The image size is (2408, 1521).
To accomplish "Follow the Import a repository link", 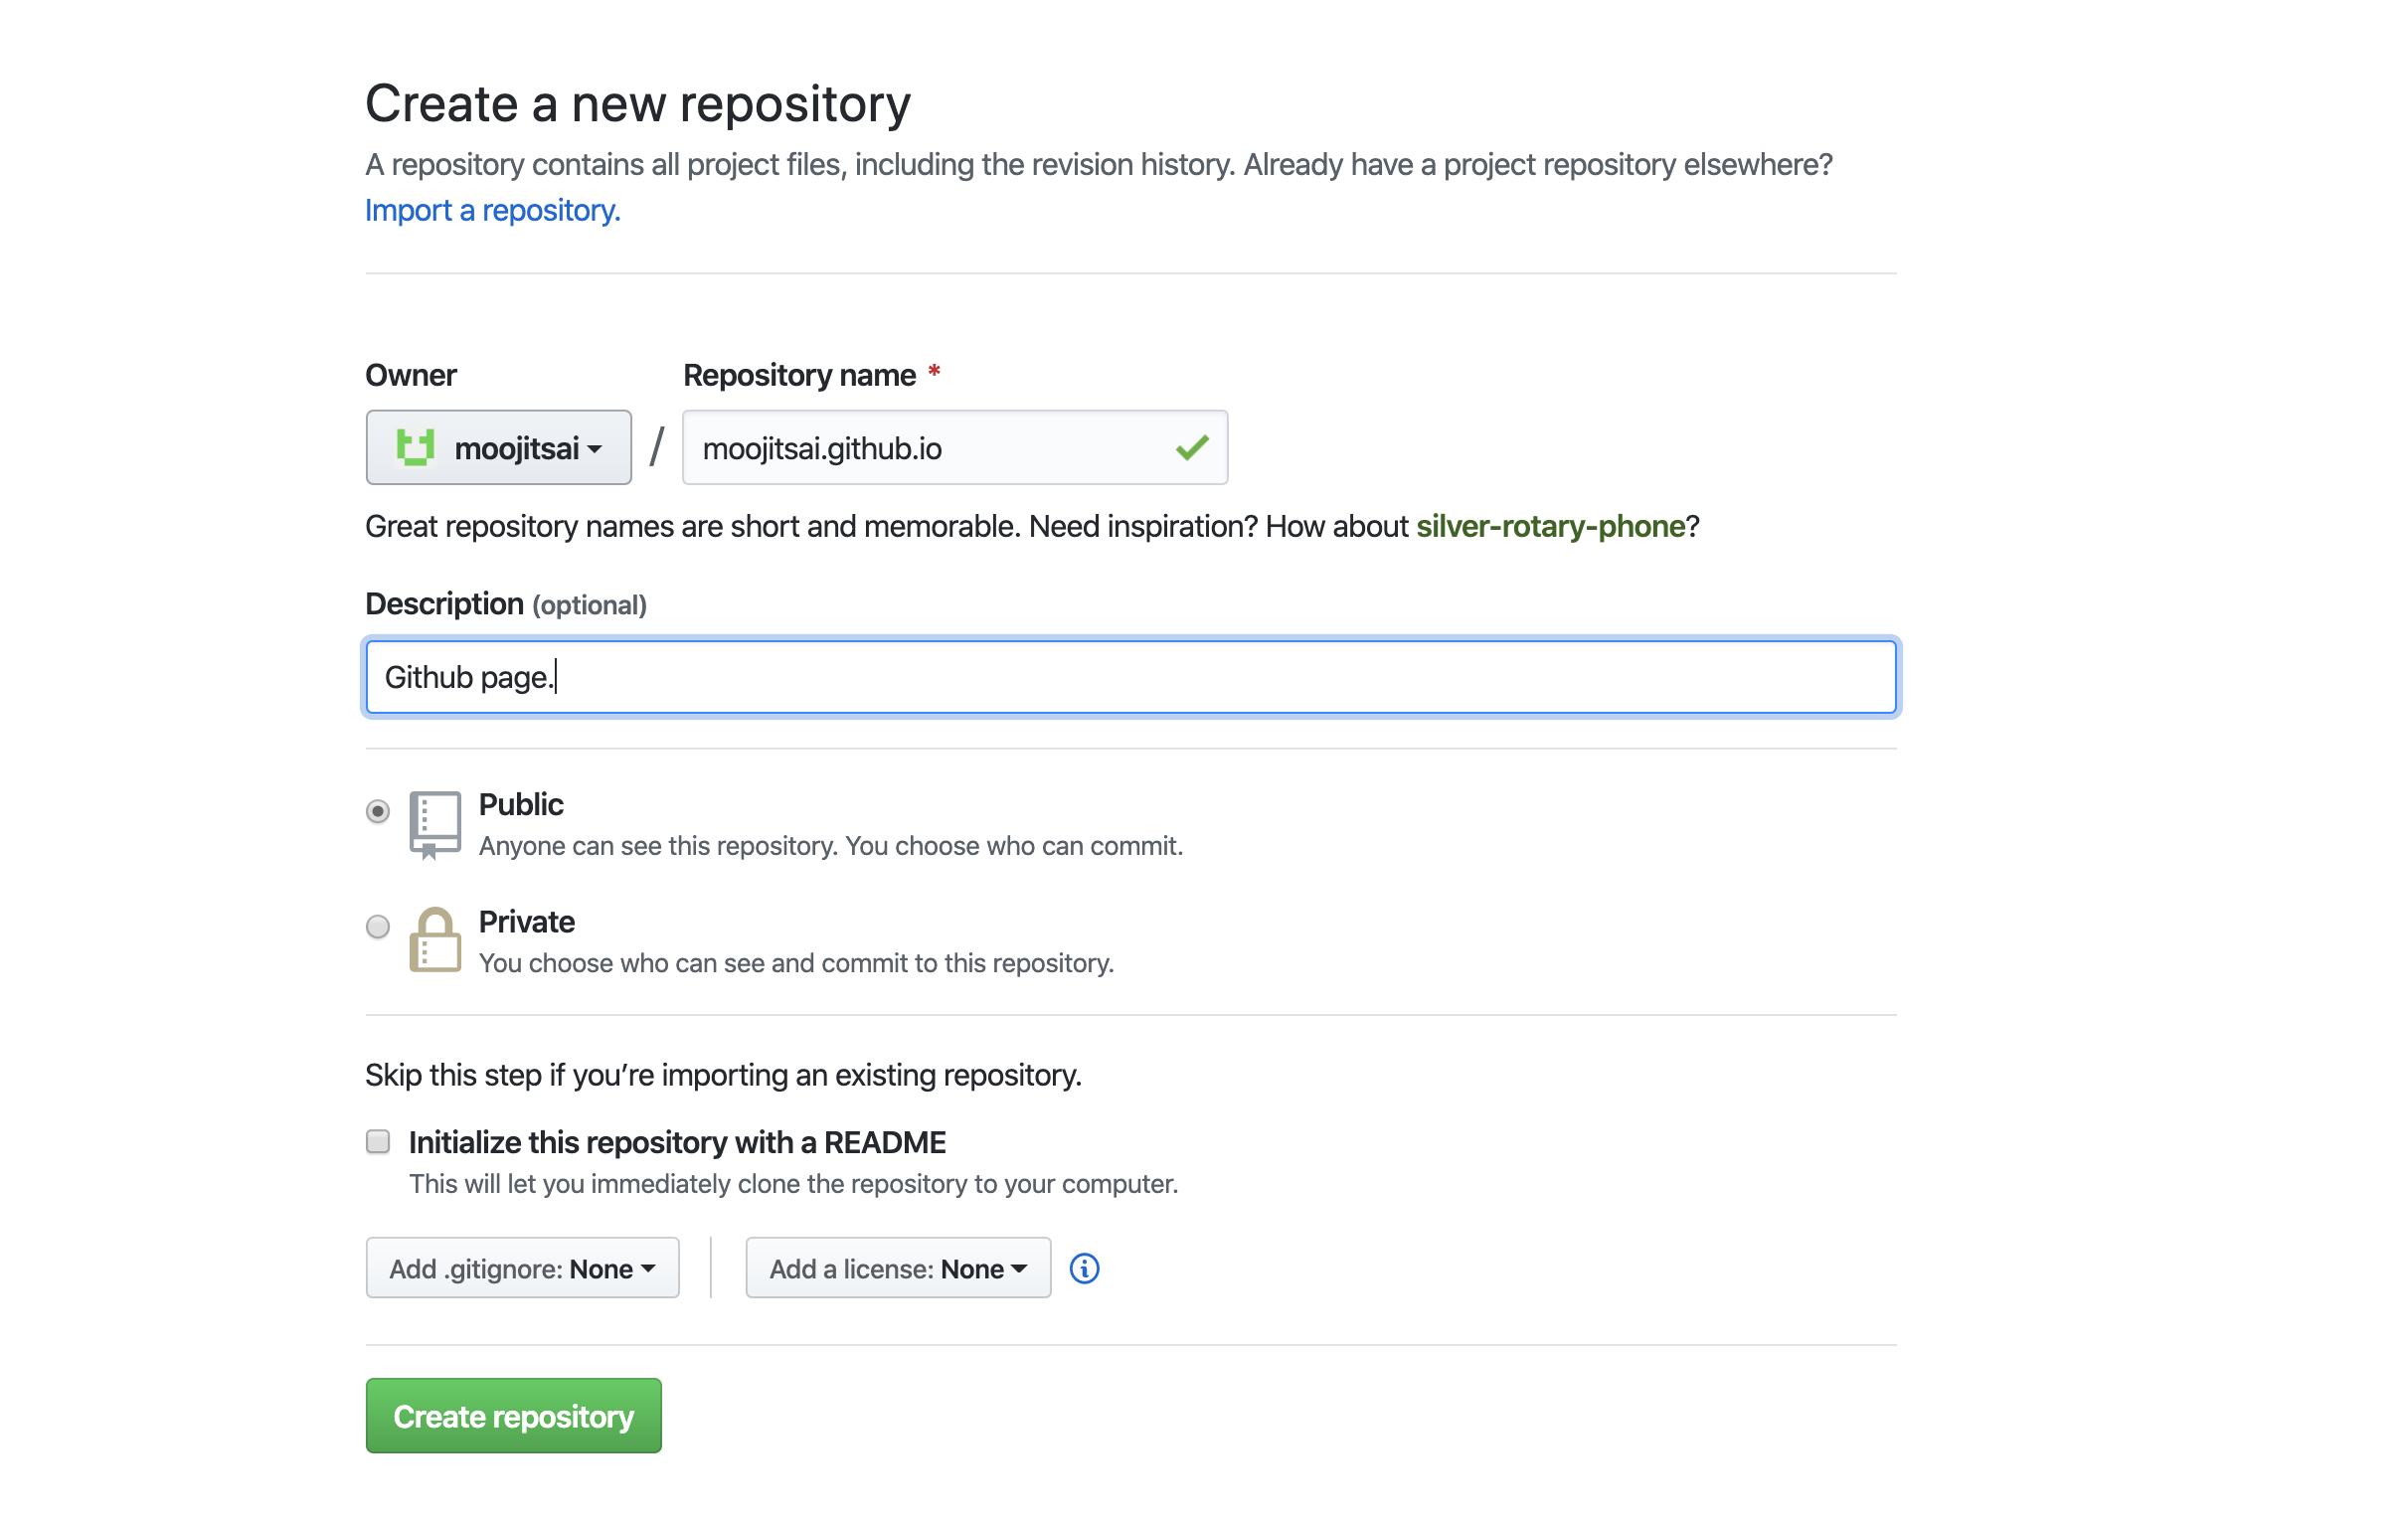I will point(492,210).
